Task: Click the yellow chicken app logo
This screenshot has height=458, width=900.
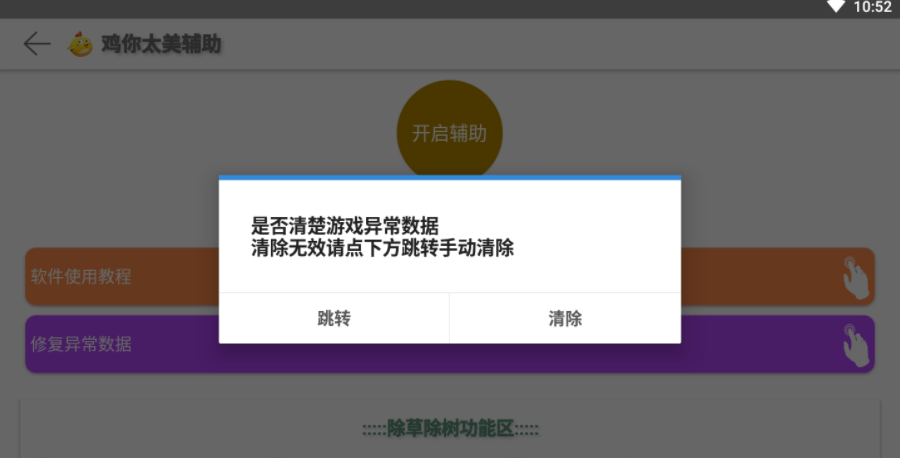Action: [x=80, y=44]
